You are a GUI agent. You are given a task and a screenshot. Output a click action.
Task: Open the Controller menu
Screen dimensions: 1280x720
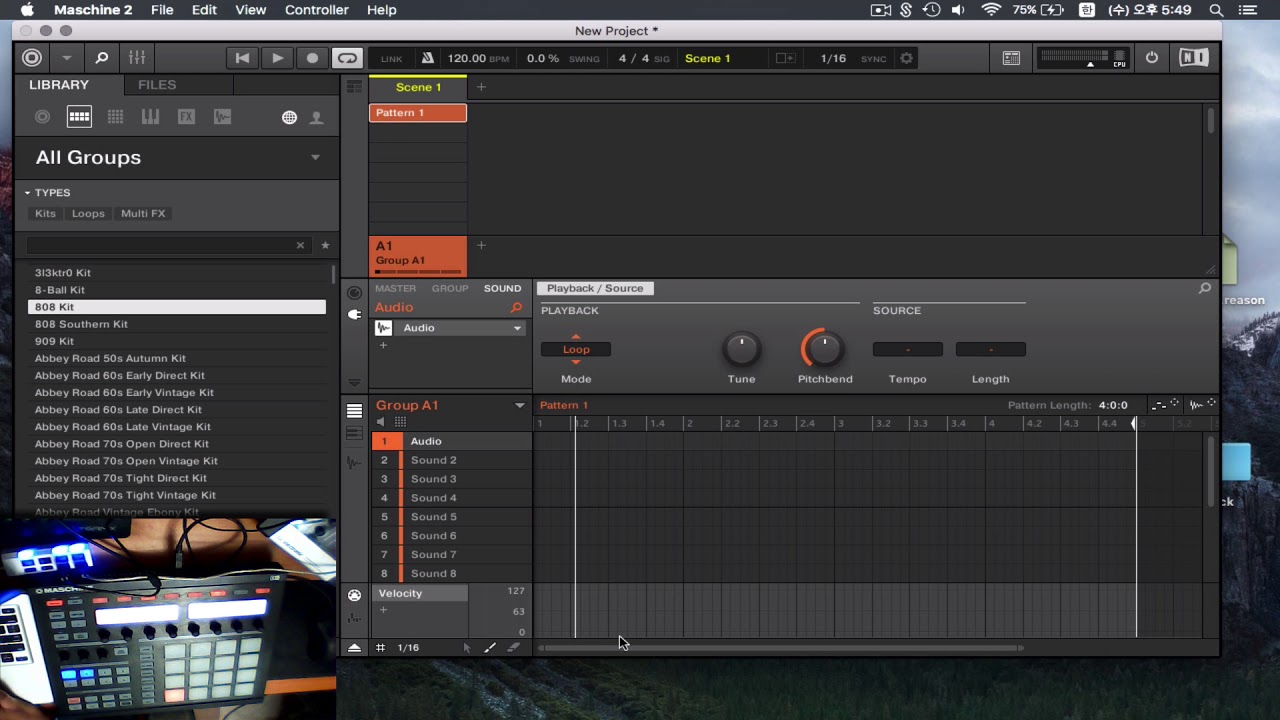pyautogui.click(x=317, y=10)
